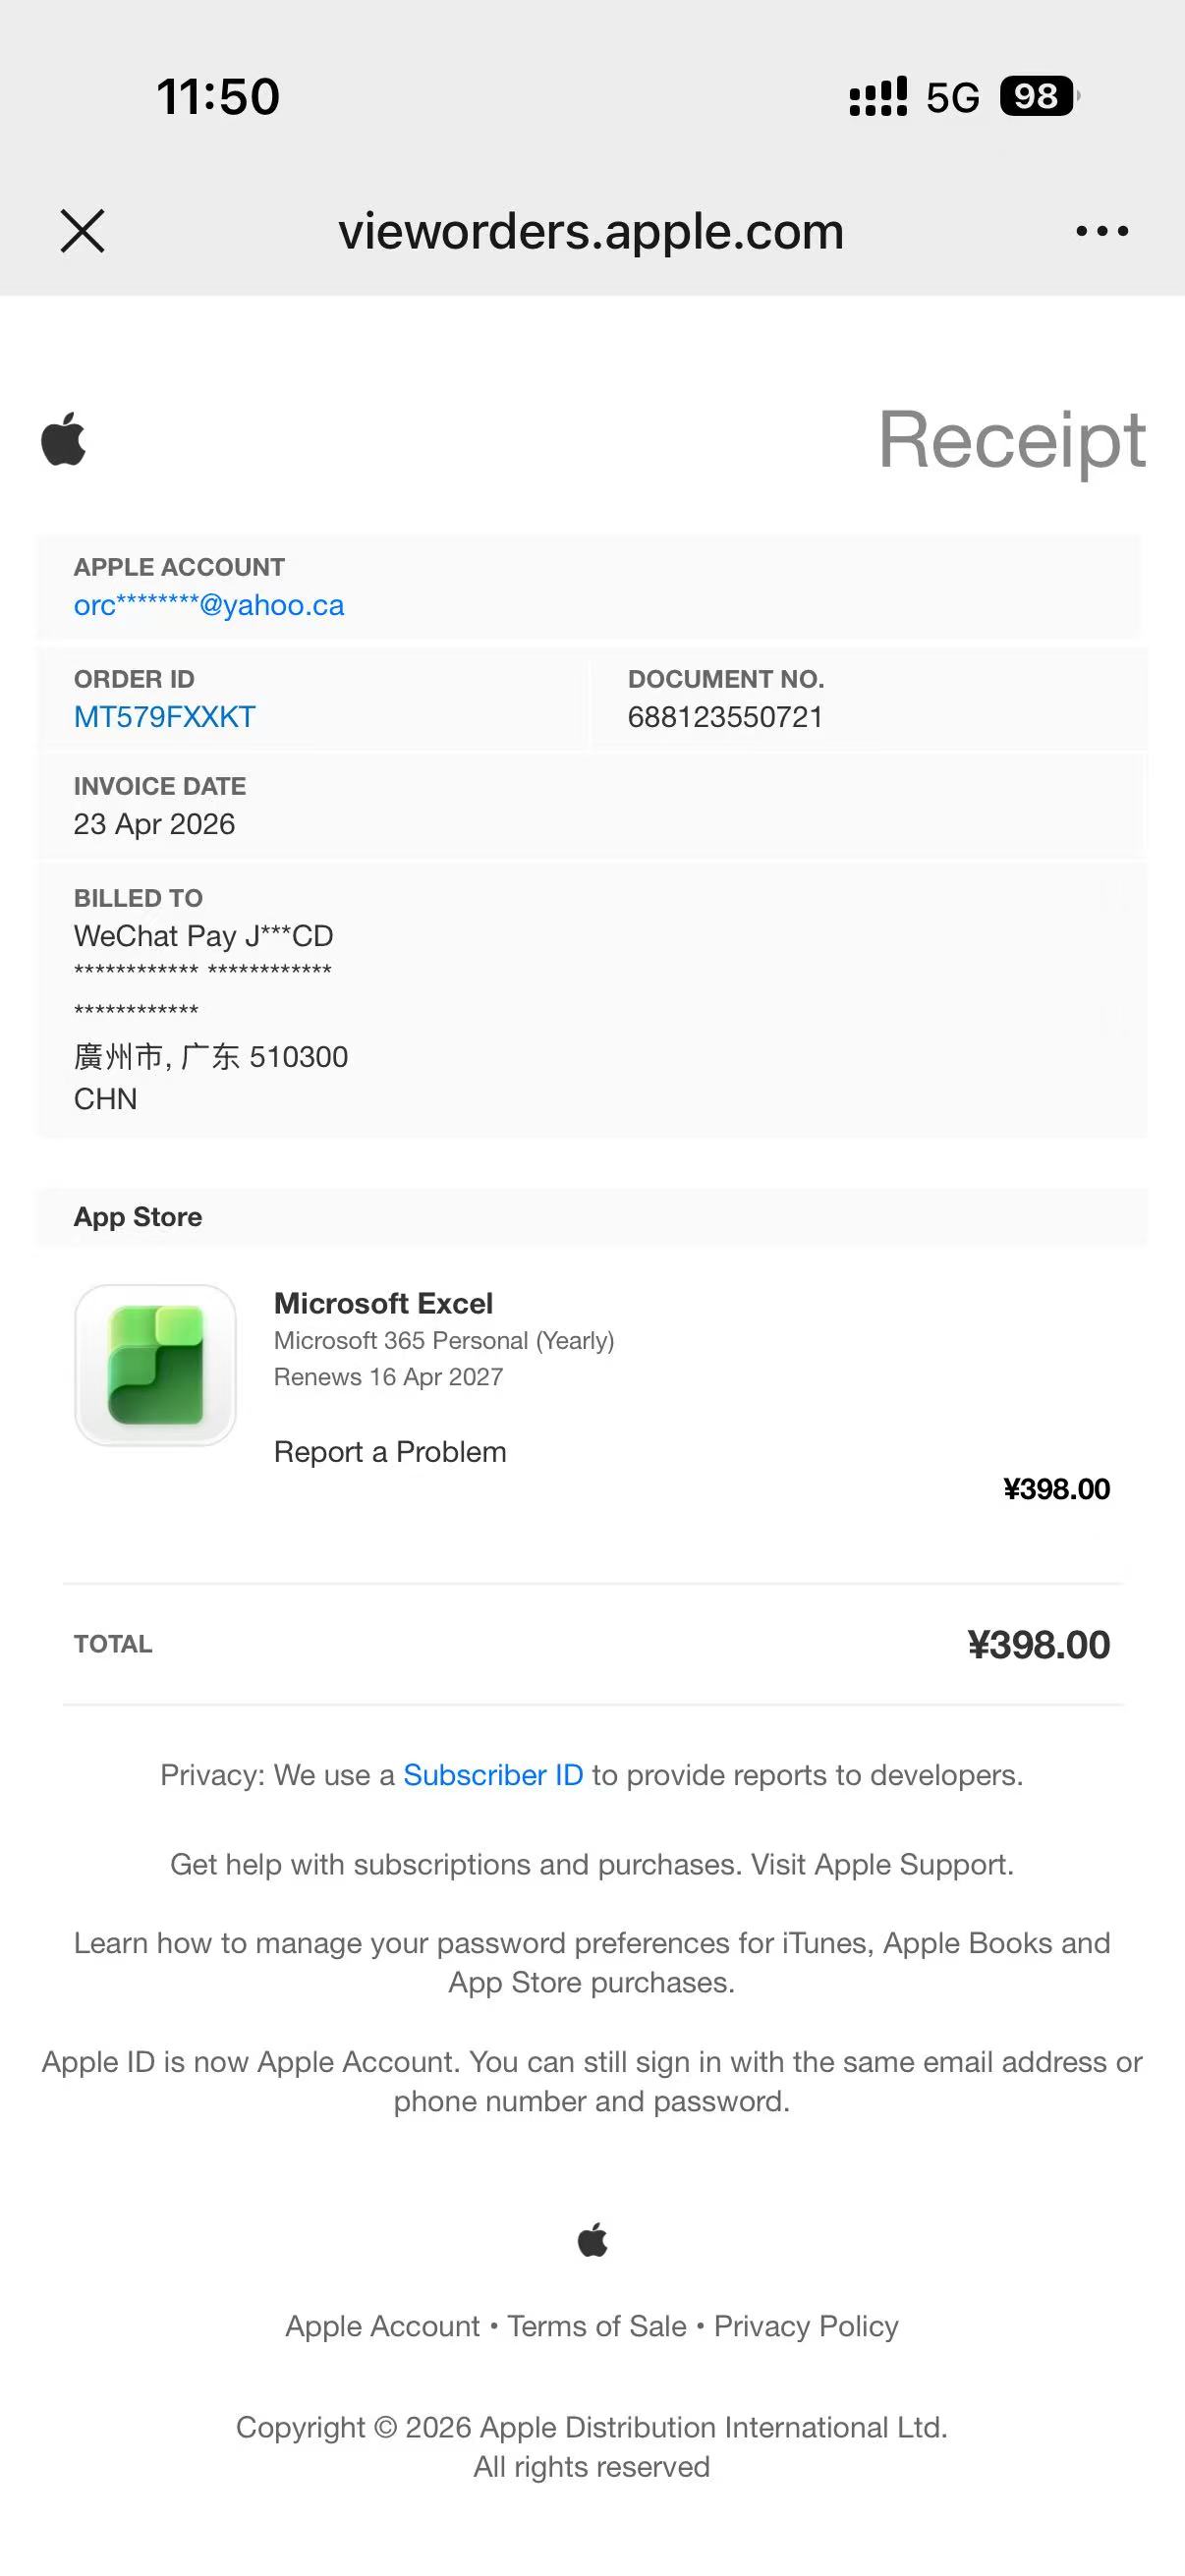This screenshot has width=1185, height=2576.
Task: Open the Subscriber ID privacy link
Action: (x=493, y=1775)
